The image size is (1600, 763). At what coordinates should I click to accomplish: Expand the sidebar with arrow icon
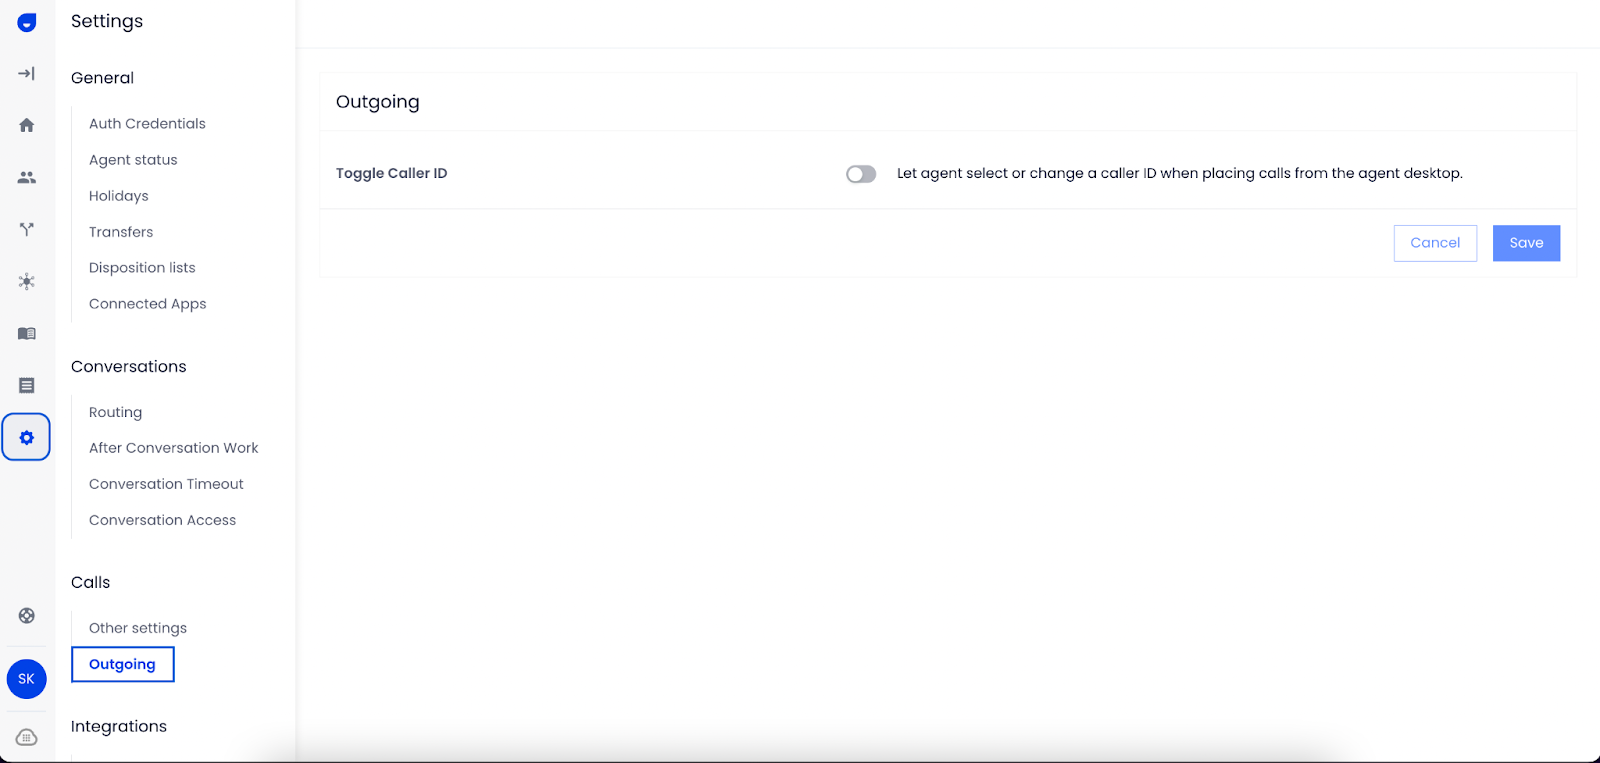click(x=27, y=73)
